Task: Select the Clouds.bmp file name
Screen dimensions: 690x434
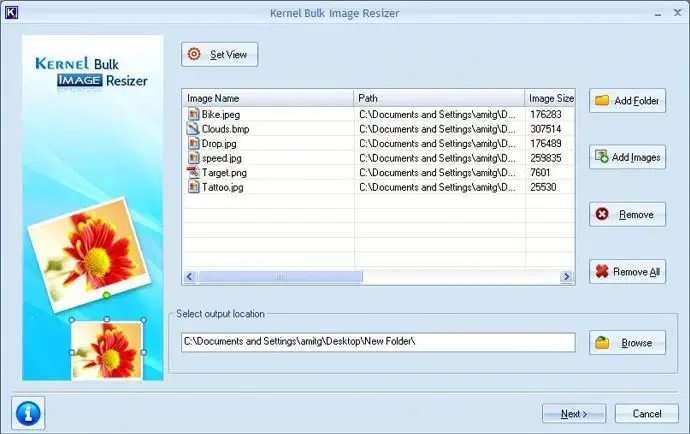Action: [225, 129]
